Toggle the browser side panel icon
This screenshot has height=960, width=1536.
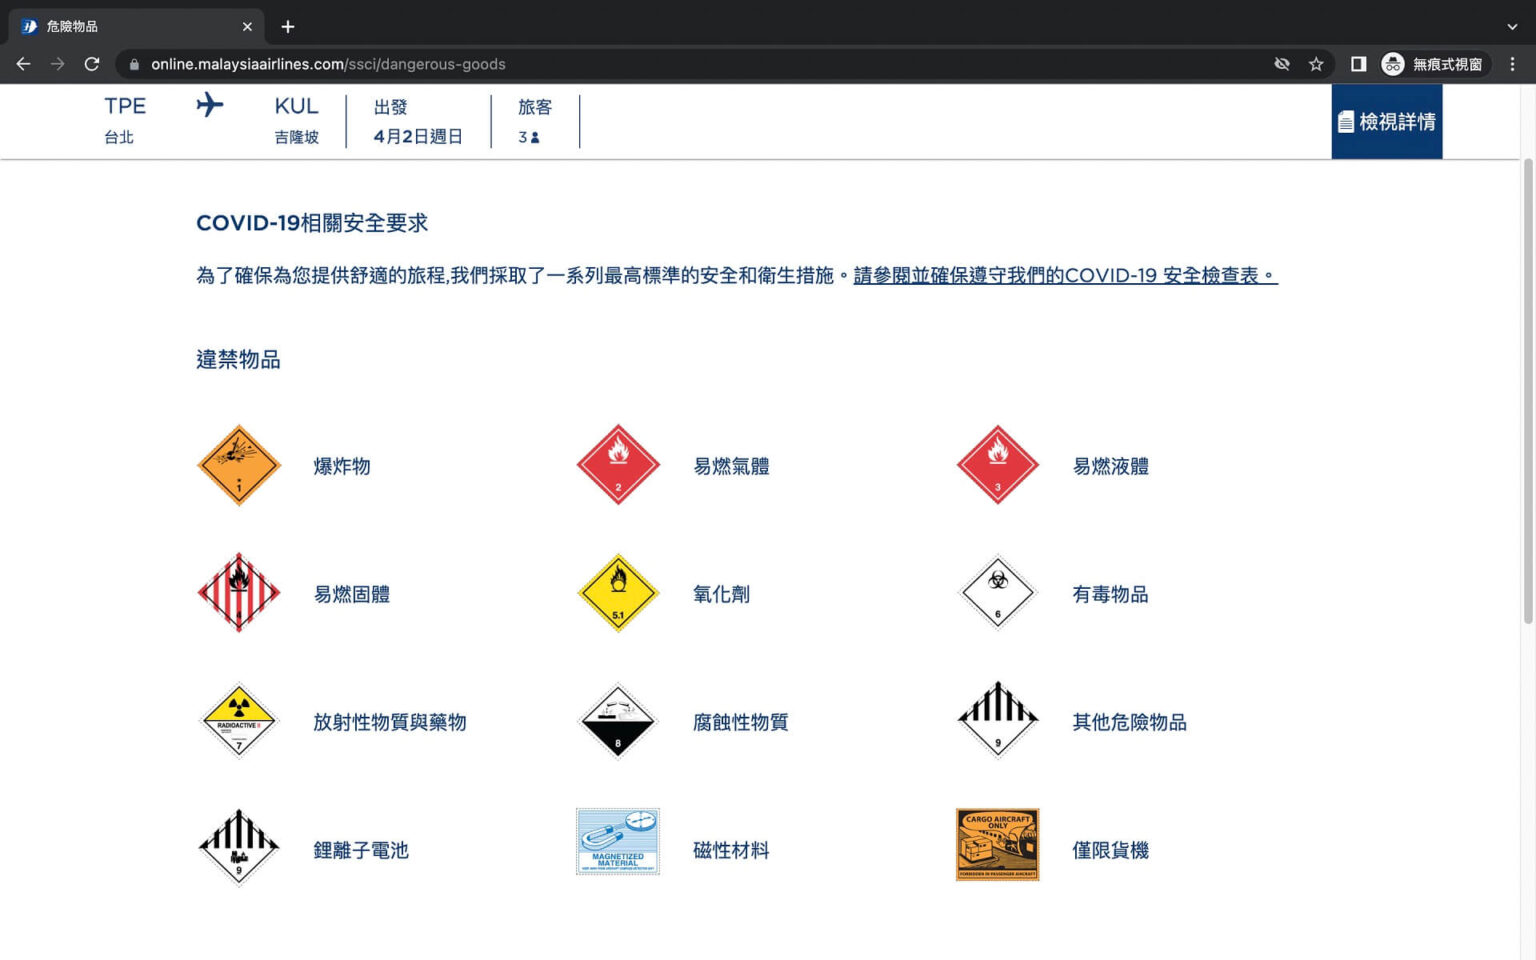coord(1358,64)
